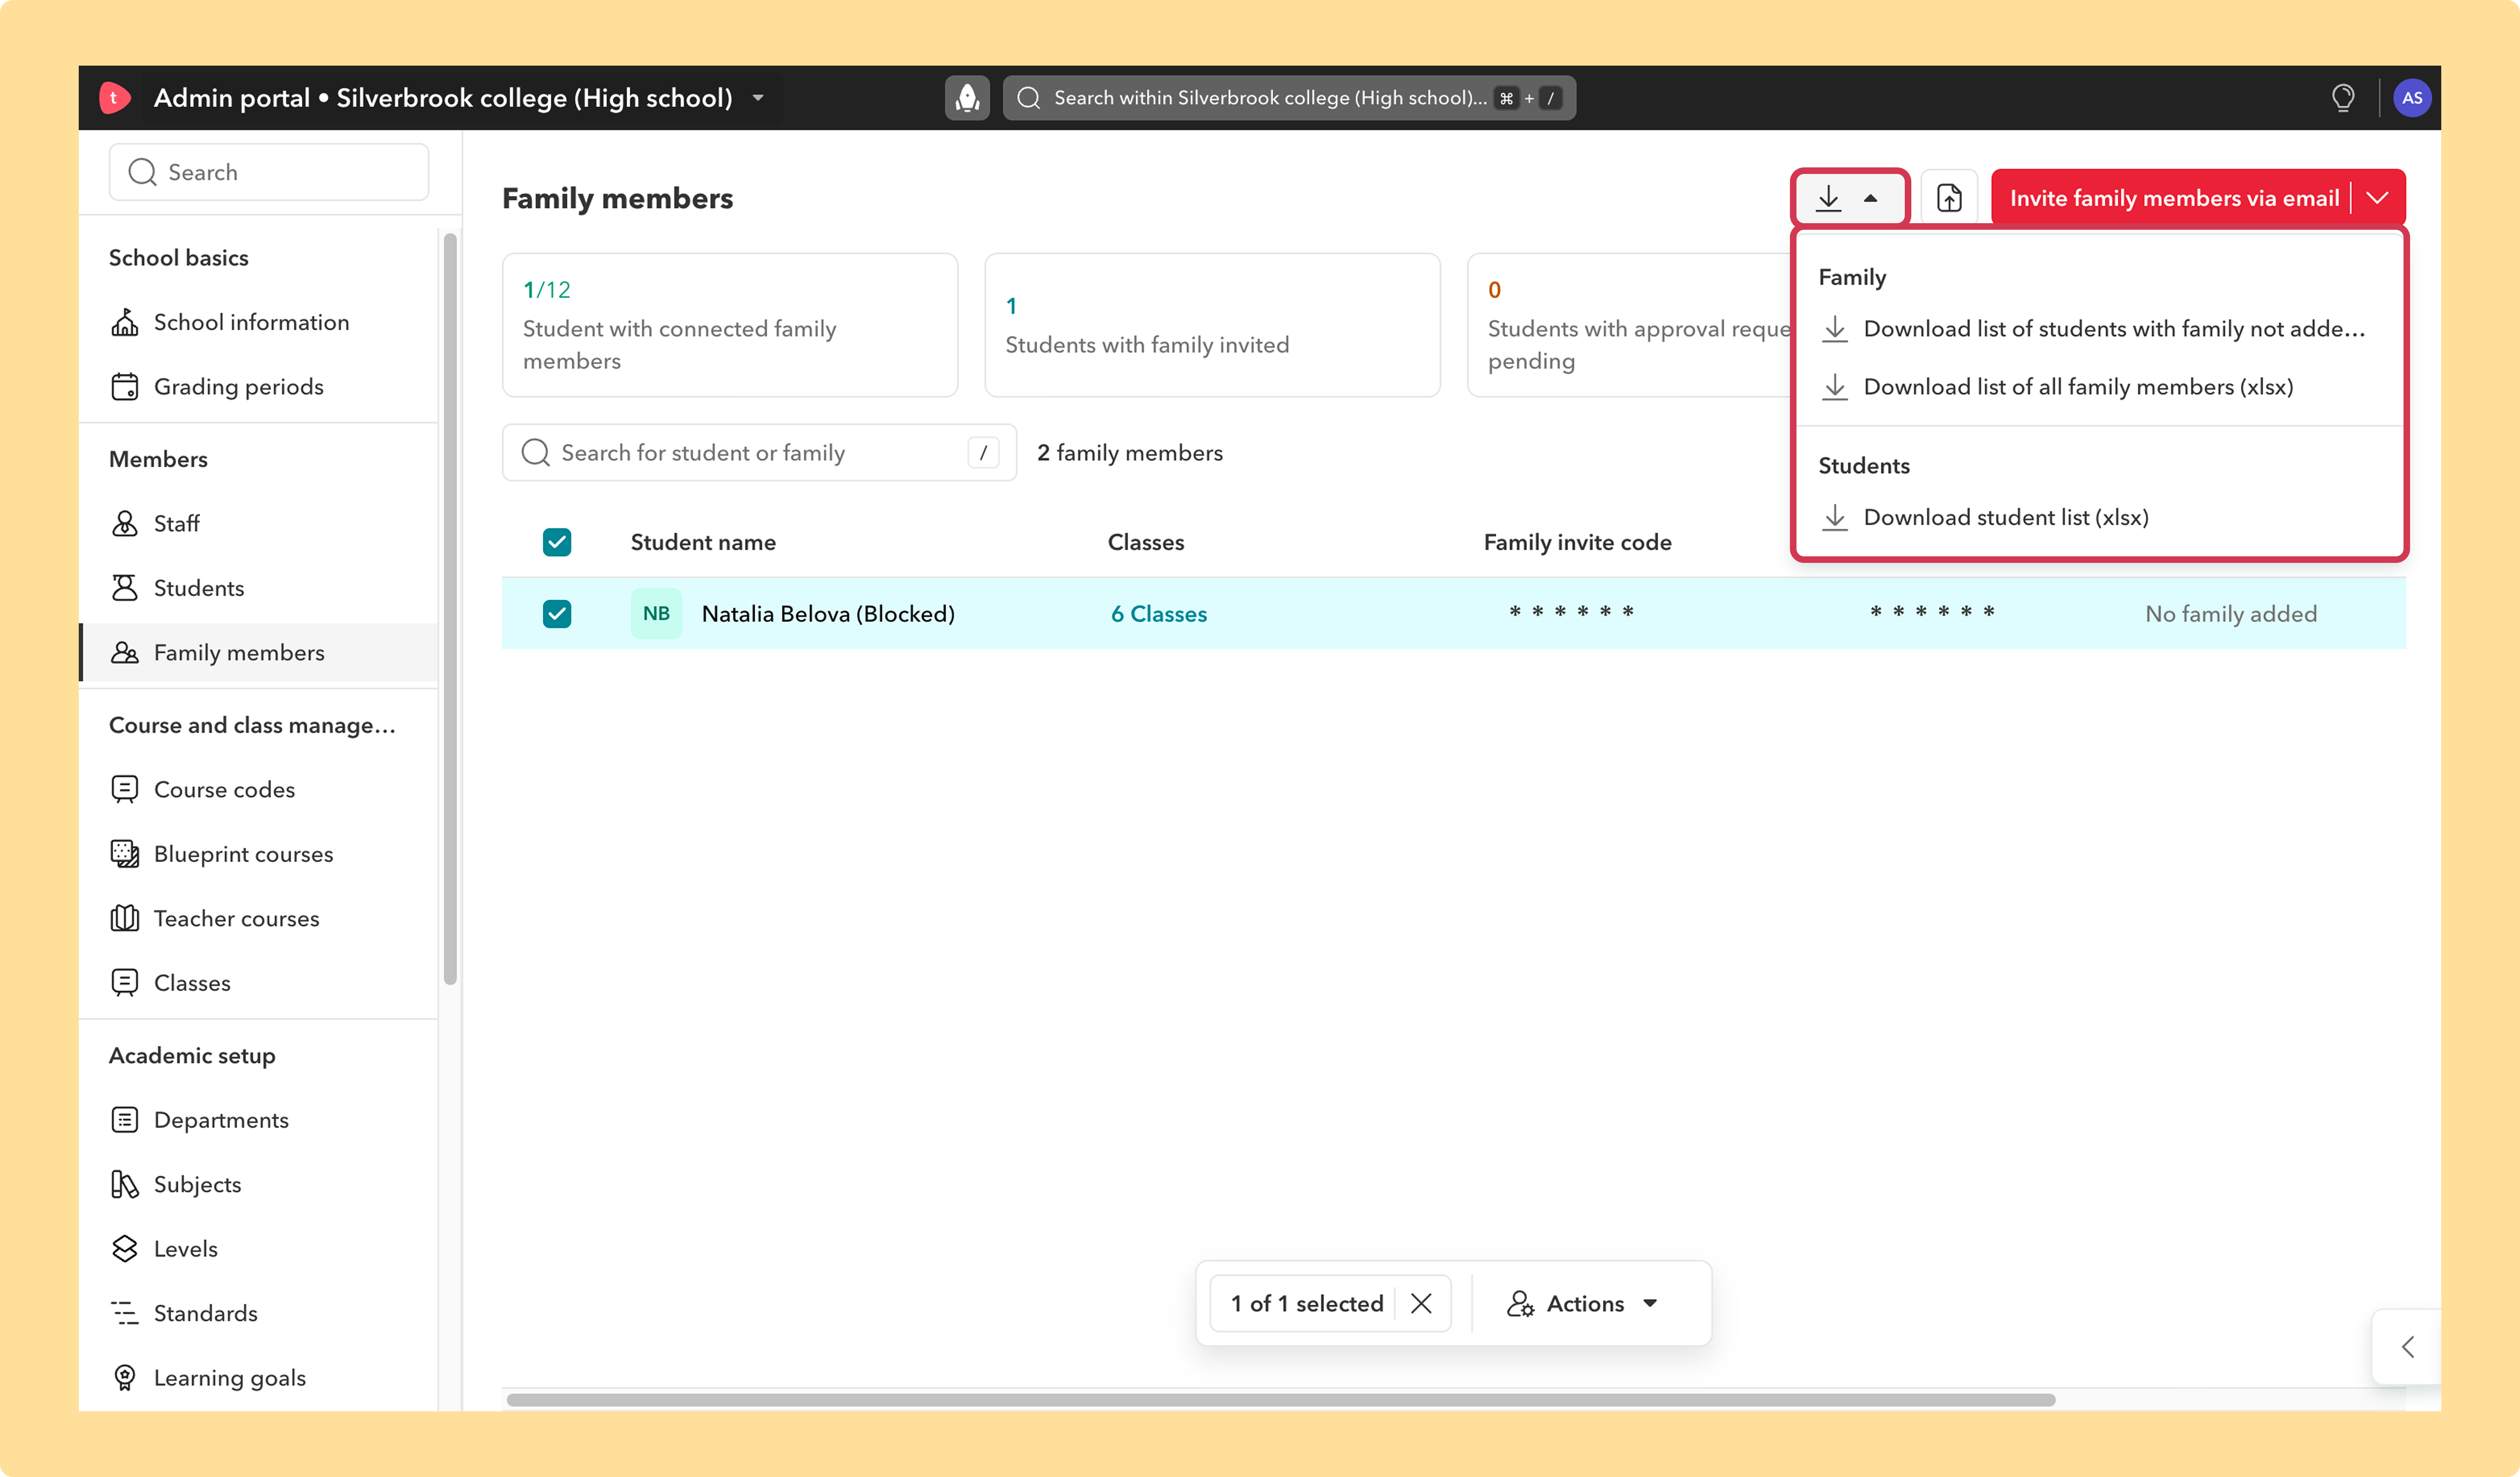The width and height of the screenshot is (2520, 1477).
Task: Download list of students with family not added
Action: [x=2100, y=329]
